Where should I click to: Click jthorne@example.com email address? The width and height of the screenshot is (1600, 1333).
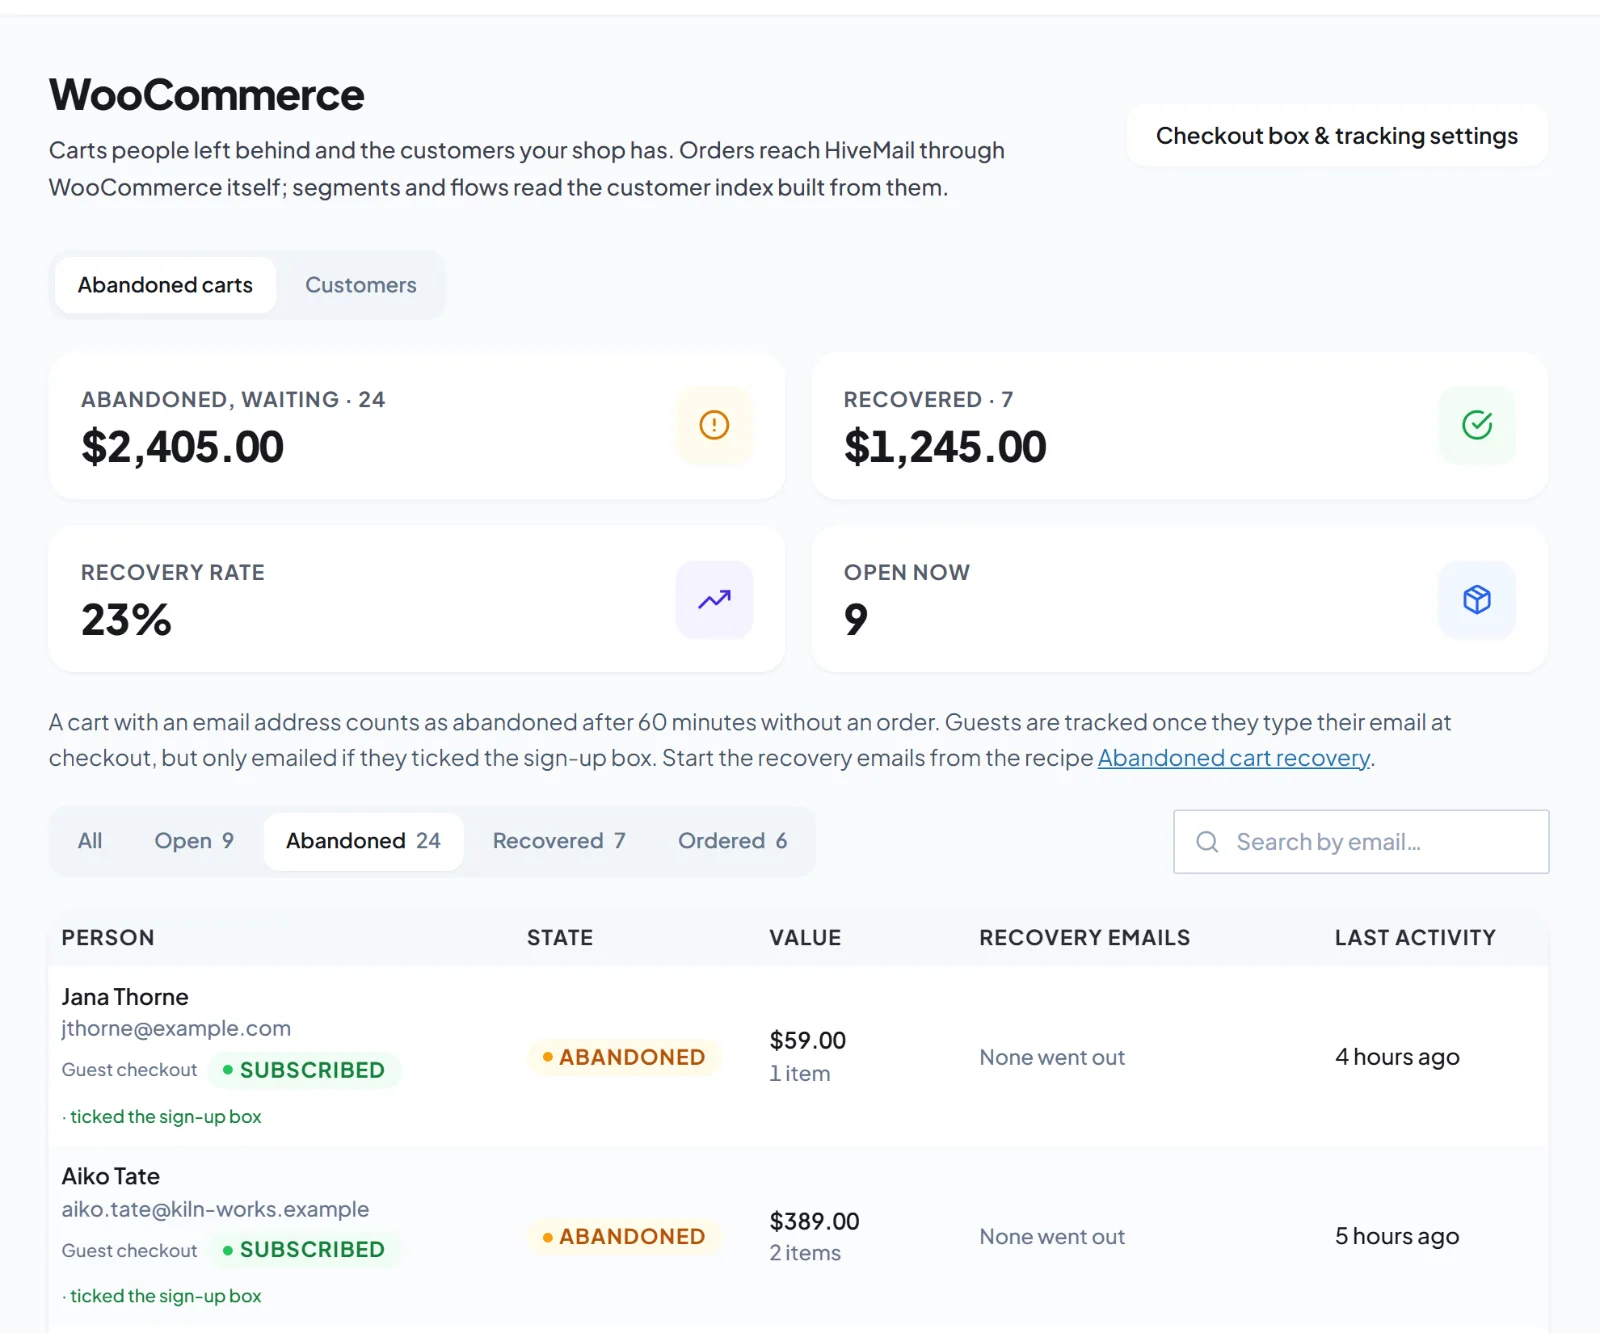tap(176, 1029)
